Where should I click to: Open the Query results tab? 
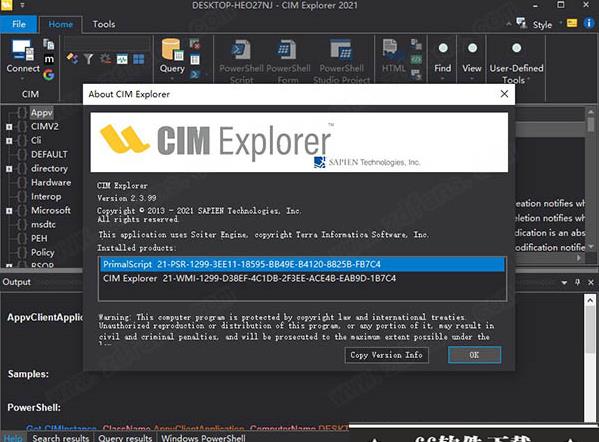125,438
